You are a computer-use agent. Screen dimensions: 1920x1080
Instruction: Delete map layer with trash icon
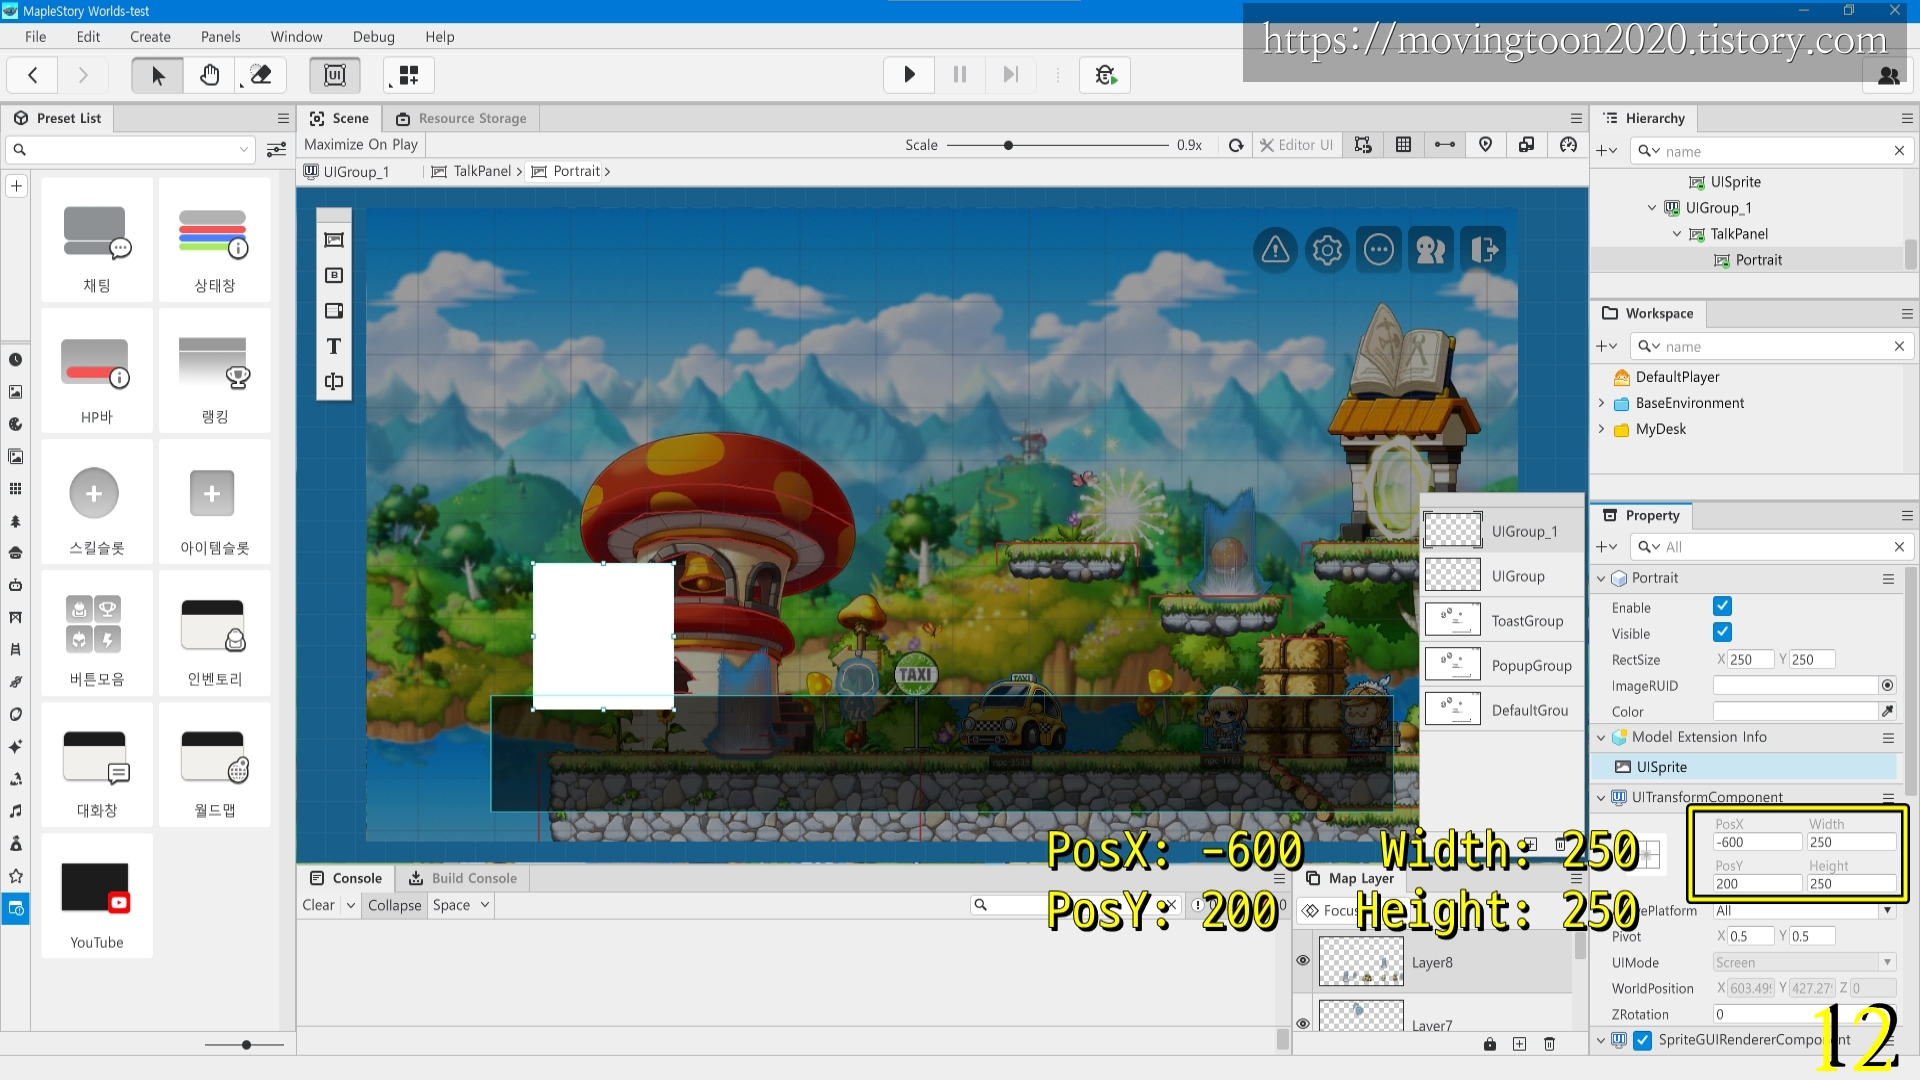tap(1549, 1044)
